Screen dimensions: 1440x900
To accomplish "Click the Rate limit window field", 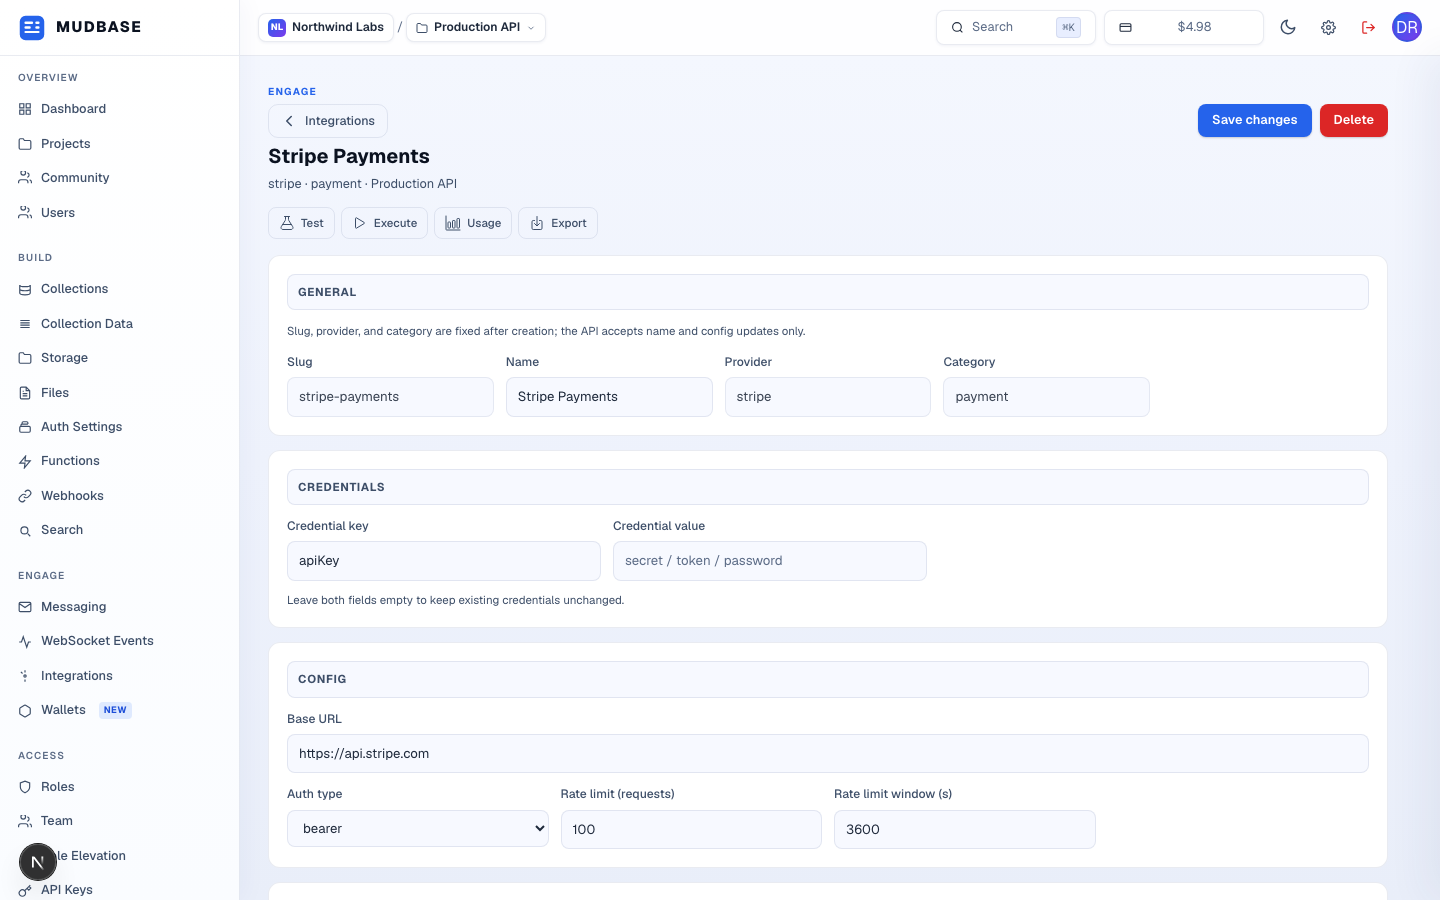I will click(965, 829).
